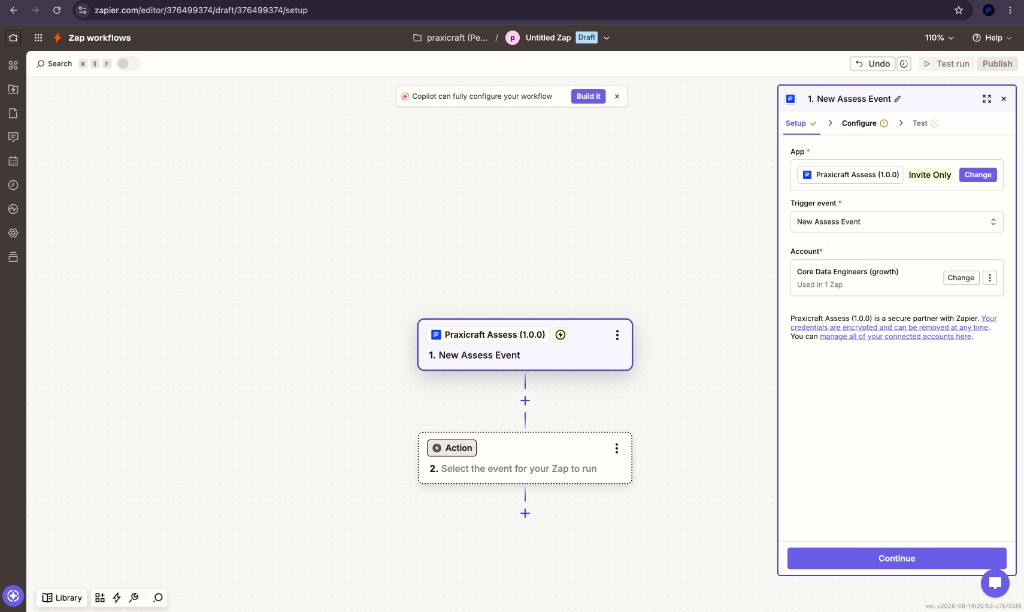Open the four-squares apps icon in the sidebar

(13, 65)
